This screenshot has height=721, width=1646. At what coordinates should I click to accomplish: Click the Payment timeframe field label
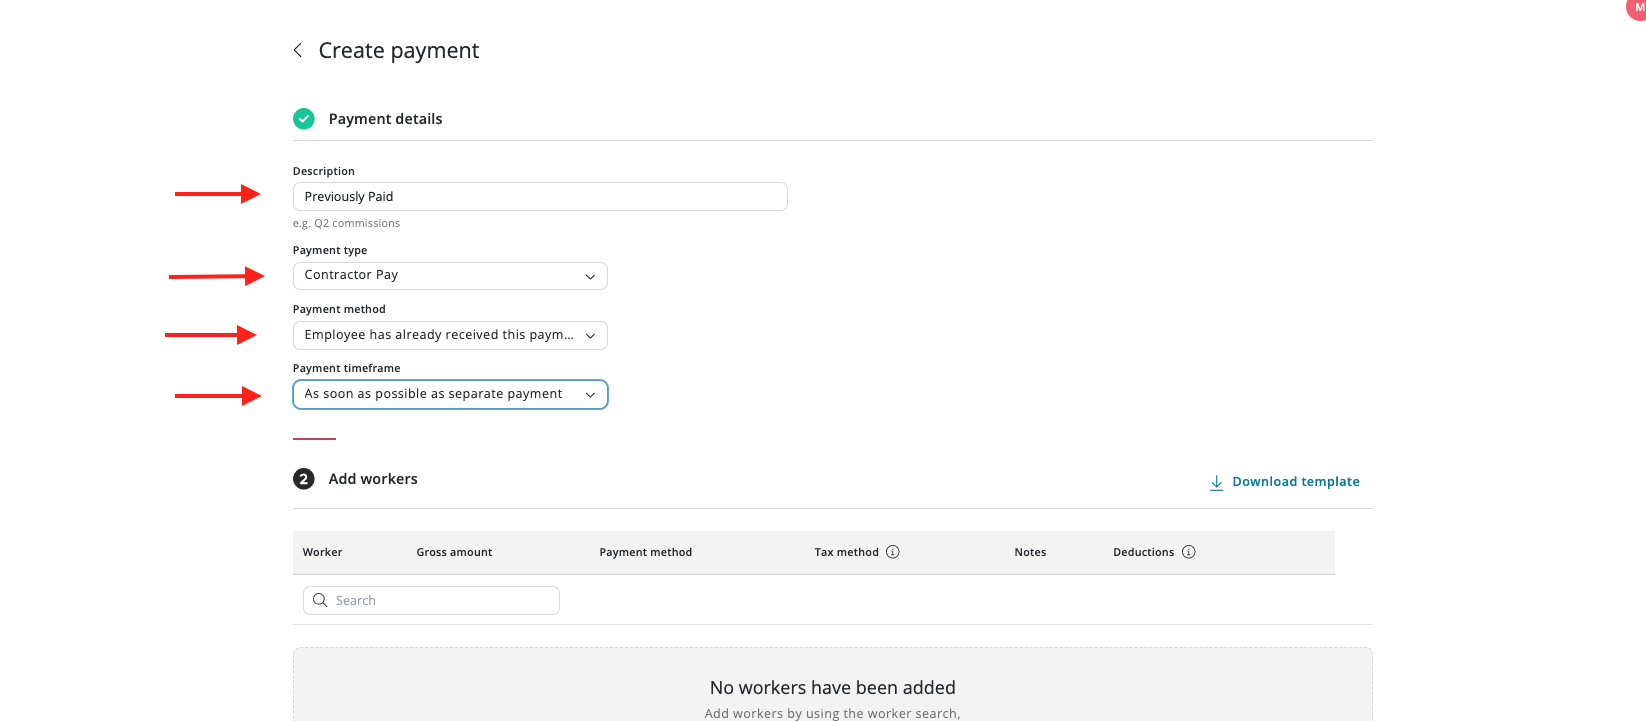(346, 368)
